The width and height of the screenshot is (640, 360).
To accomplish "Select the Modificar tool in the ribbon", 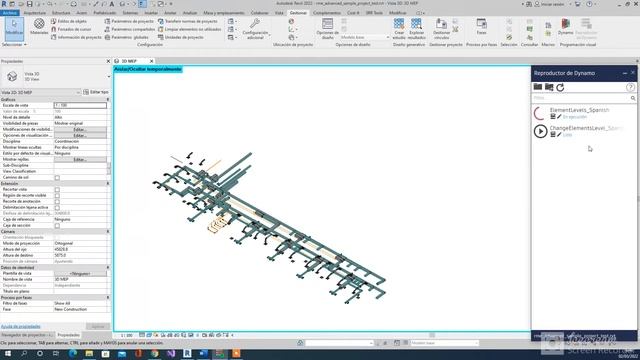I will 14,29.
